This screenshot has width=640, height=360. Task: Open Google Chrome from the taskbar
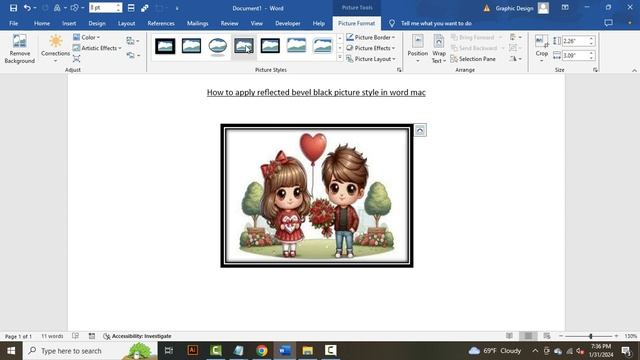point(262,350)
